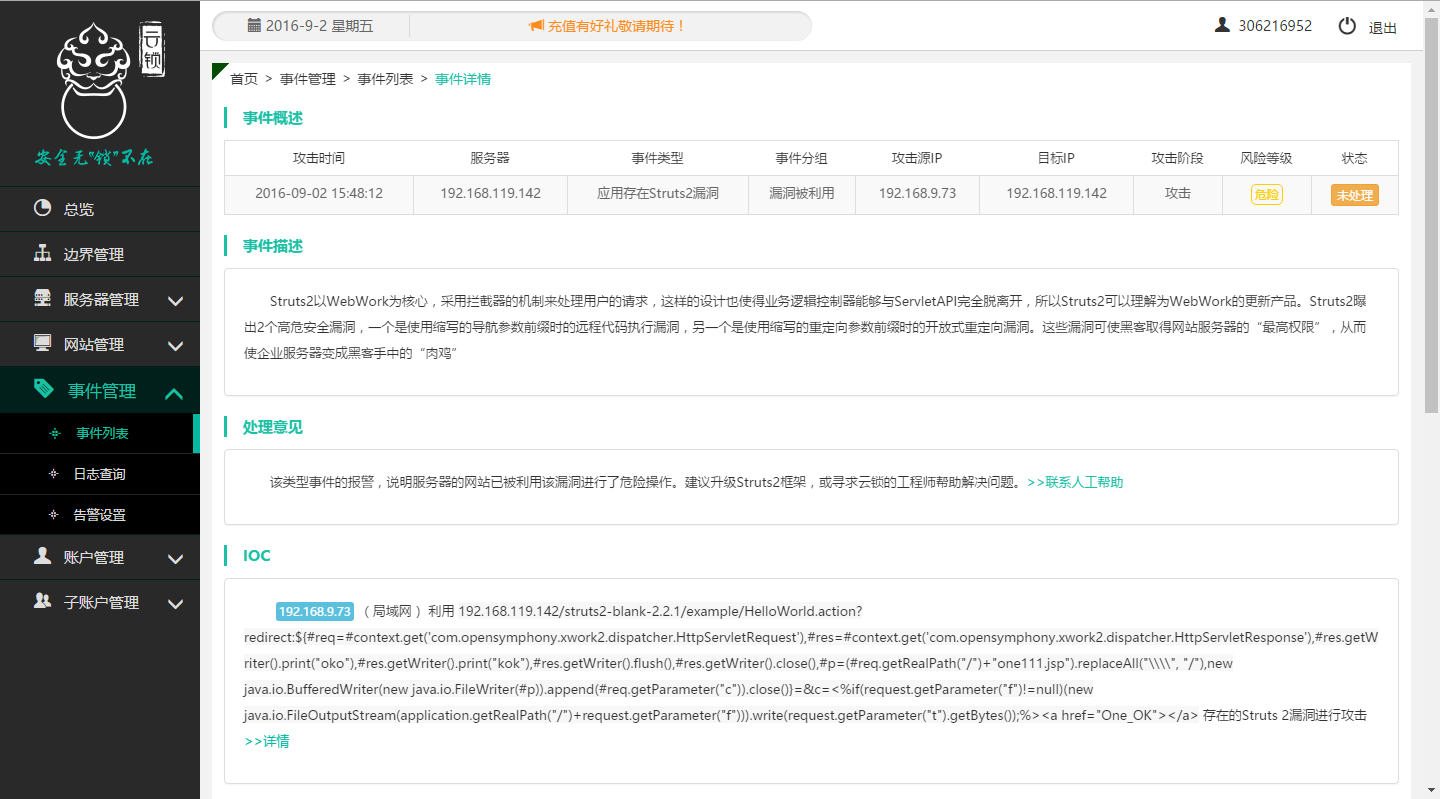Click the 状态 column header
The height and width of the screenshot is (799, 1440).
tap(1355, 158)
